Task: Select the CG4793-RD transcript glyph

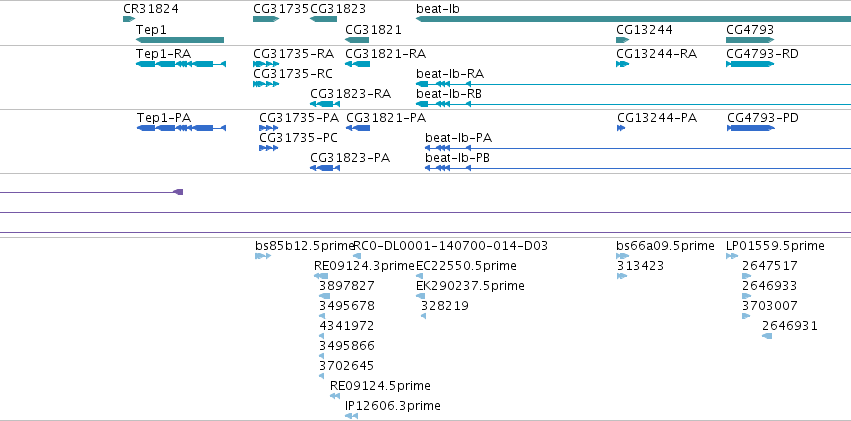Action: [750, 64]
